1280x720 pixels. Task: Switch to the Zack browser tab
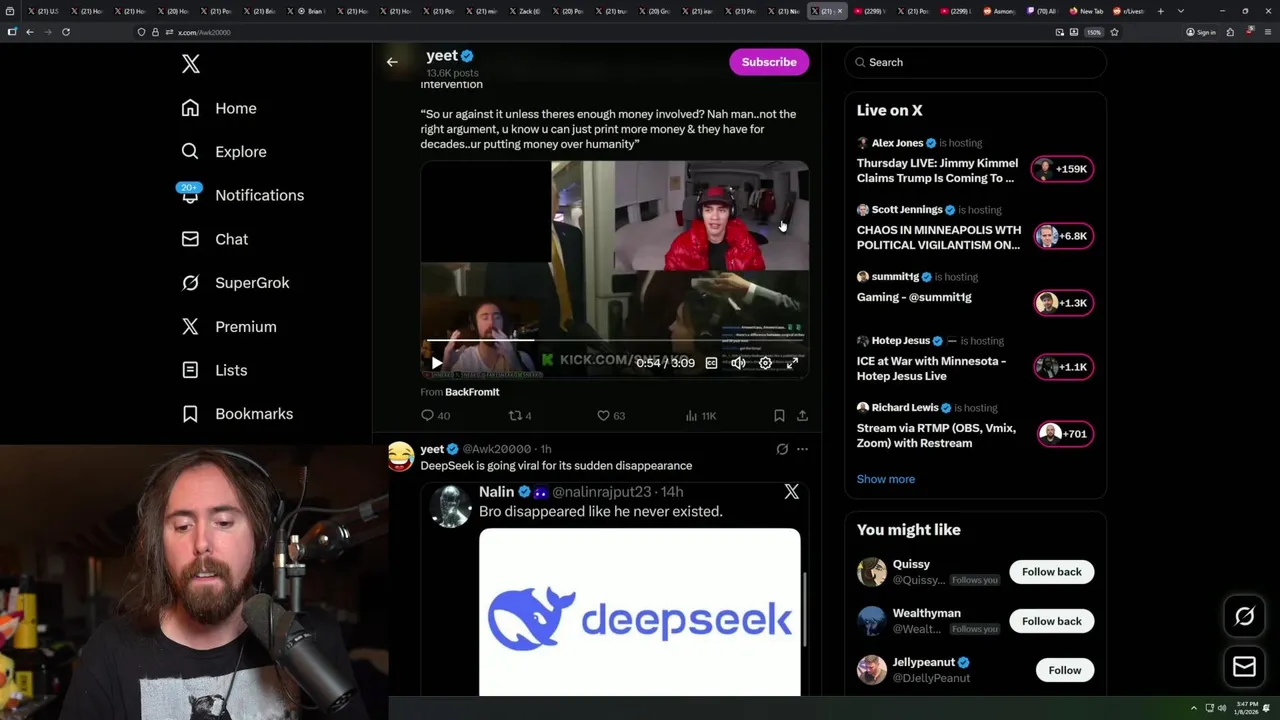click(525, 11)
